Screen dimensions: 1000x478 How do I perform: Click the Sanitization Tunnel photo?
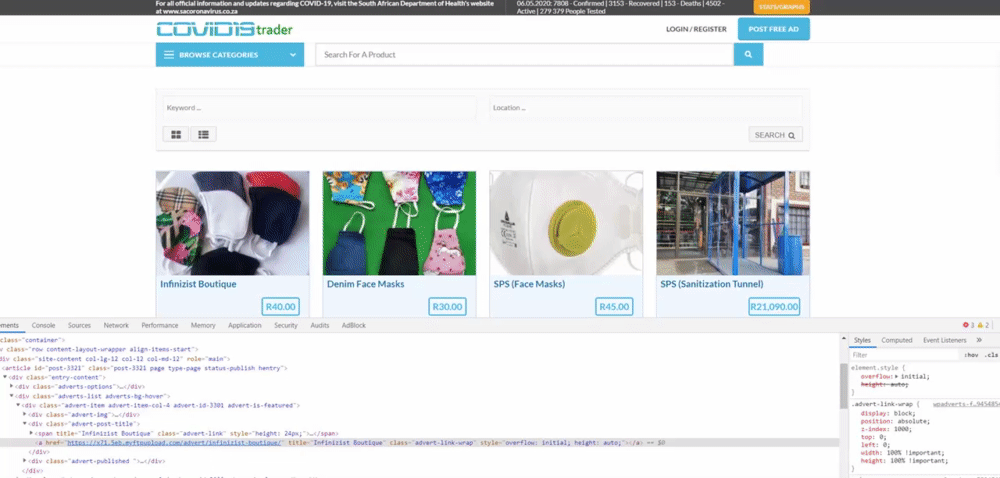coord(733,223)
